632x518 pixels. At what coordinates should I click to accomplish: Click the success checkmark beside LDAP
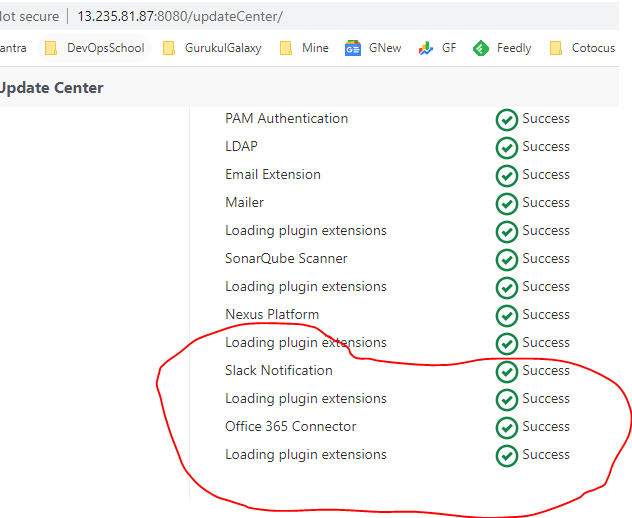point(506,148)
